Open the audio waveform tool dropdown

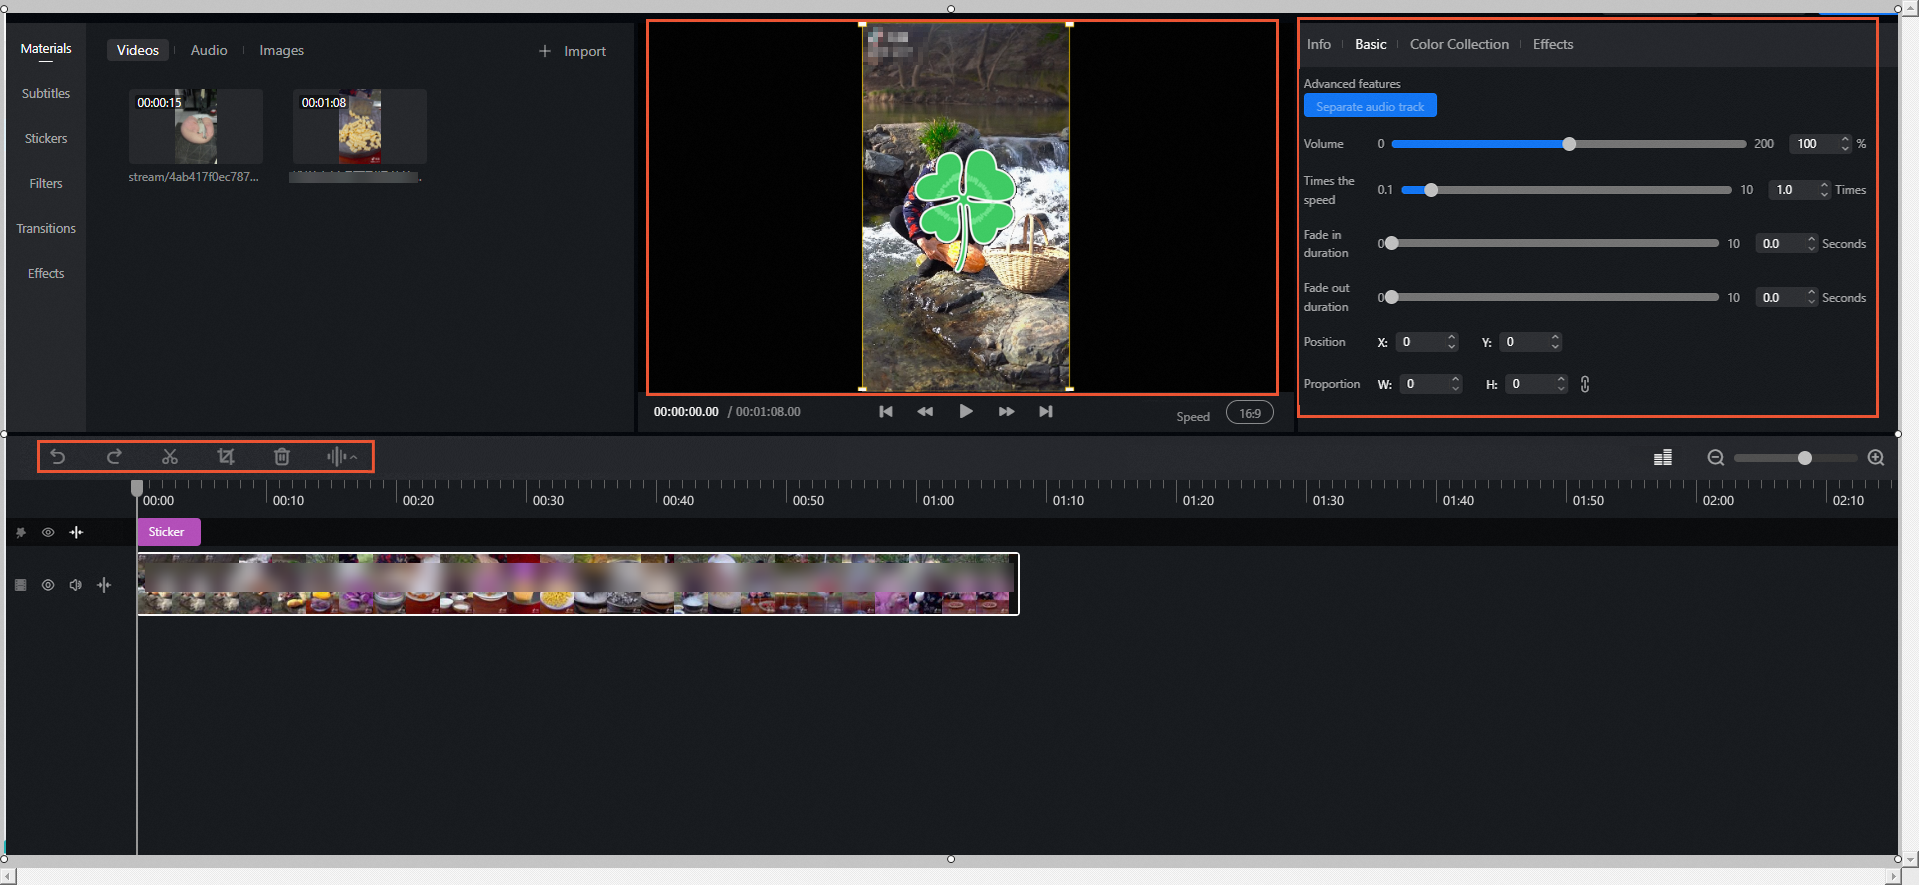pyautogui.click(x=341, y=457)
